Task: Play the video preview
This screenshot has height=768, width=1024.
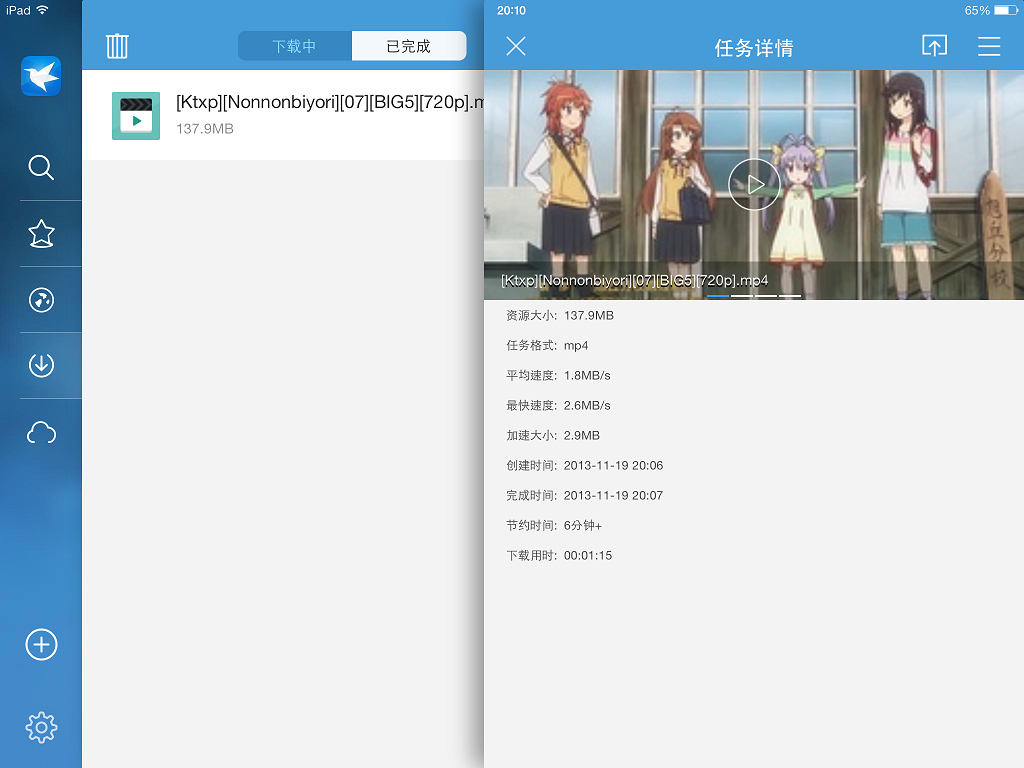Action: 754,184
